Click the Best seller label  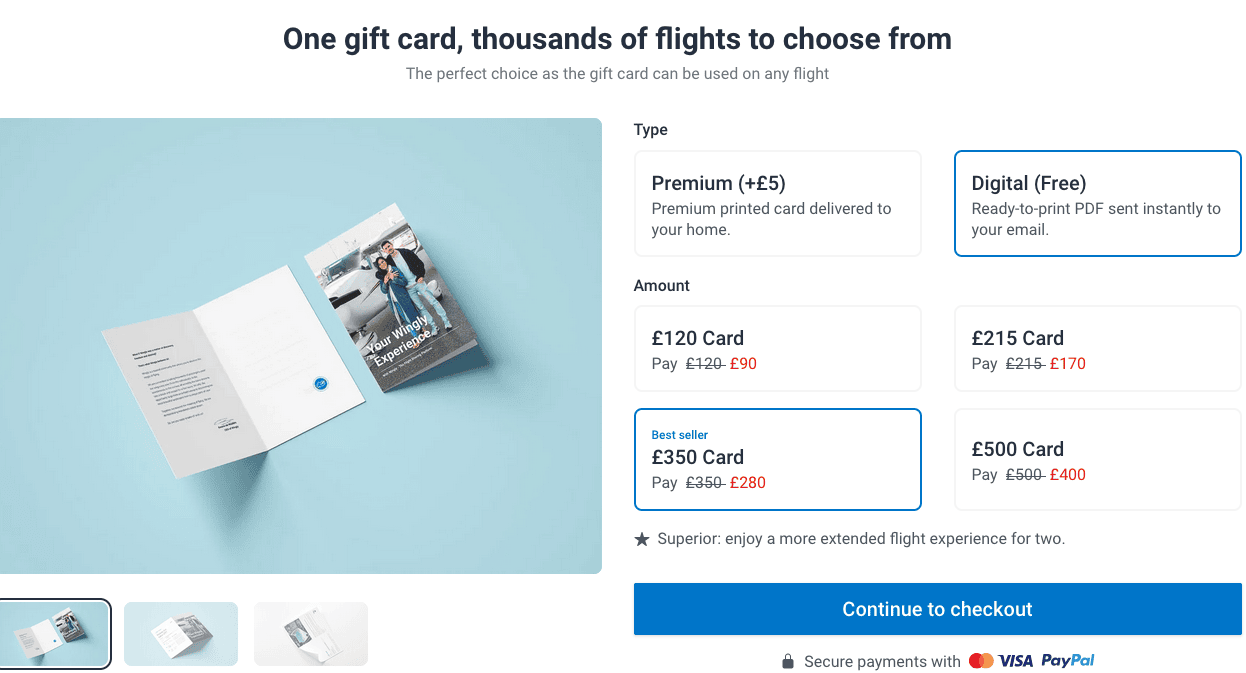pos(680,435)
